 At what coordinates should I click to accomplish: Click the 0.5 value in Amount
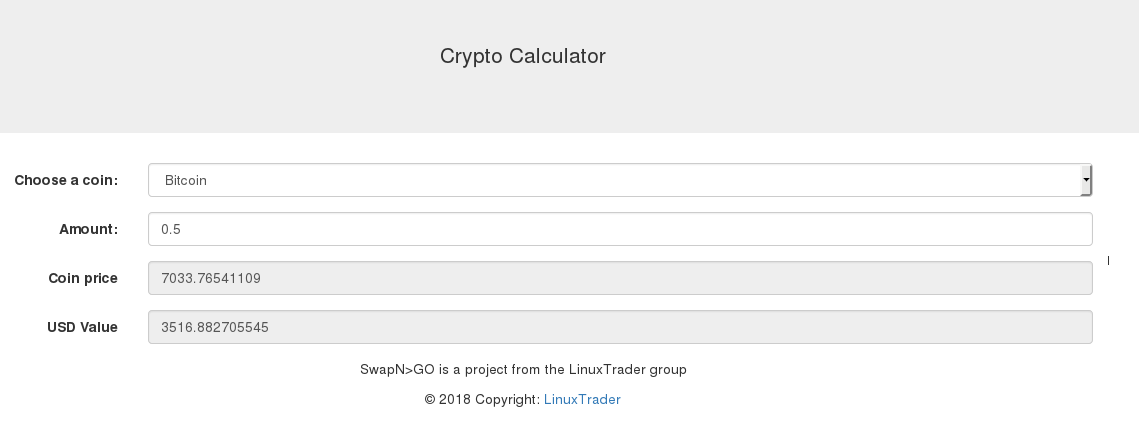click(x=171, y=230)
